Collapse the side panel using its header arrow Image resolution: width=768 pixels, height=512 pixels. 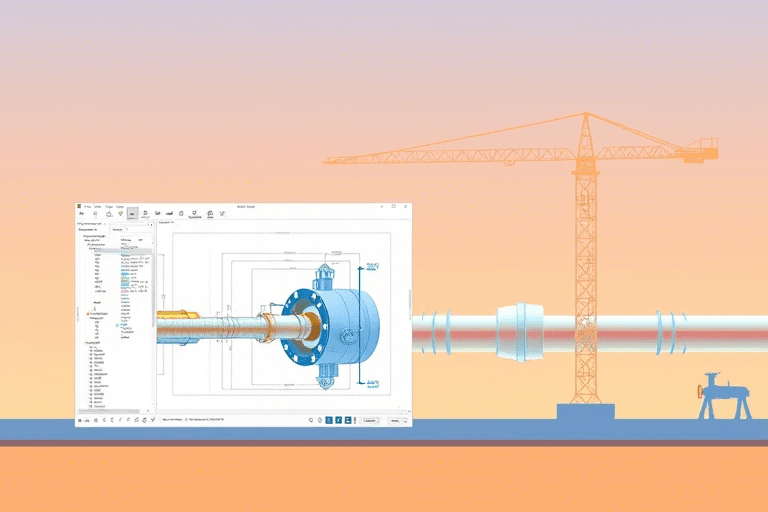(152, 224)
